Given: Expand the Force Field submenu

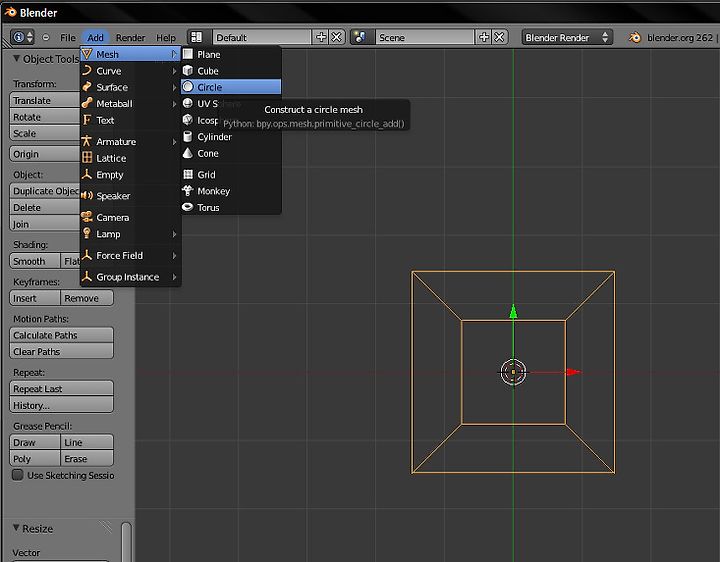Looking at the screenshot, I should click(174, 255).
